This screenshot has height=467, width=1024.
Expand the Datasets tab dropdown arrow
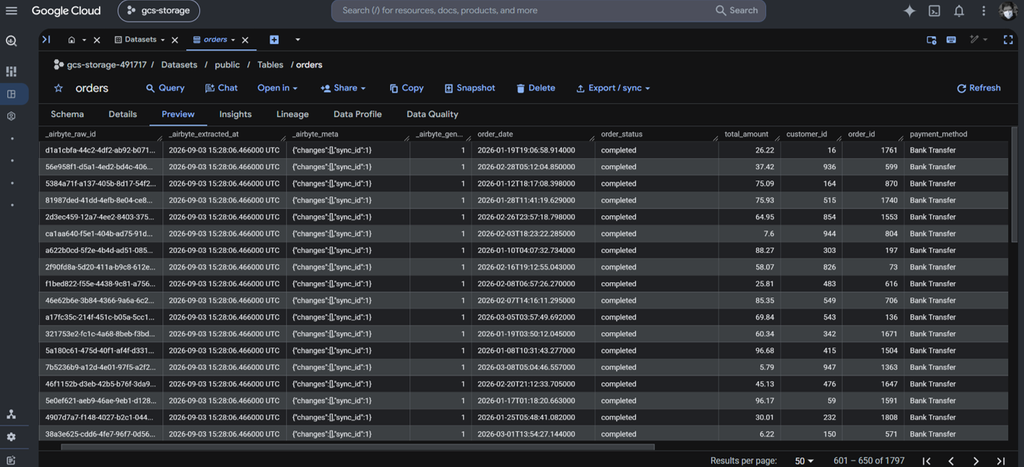(163, 40)
